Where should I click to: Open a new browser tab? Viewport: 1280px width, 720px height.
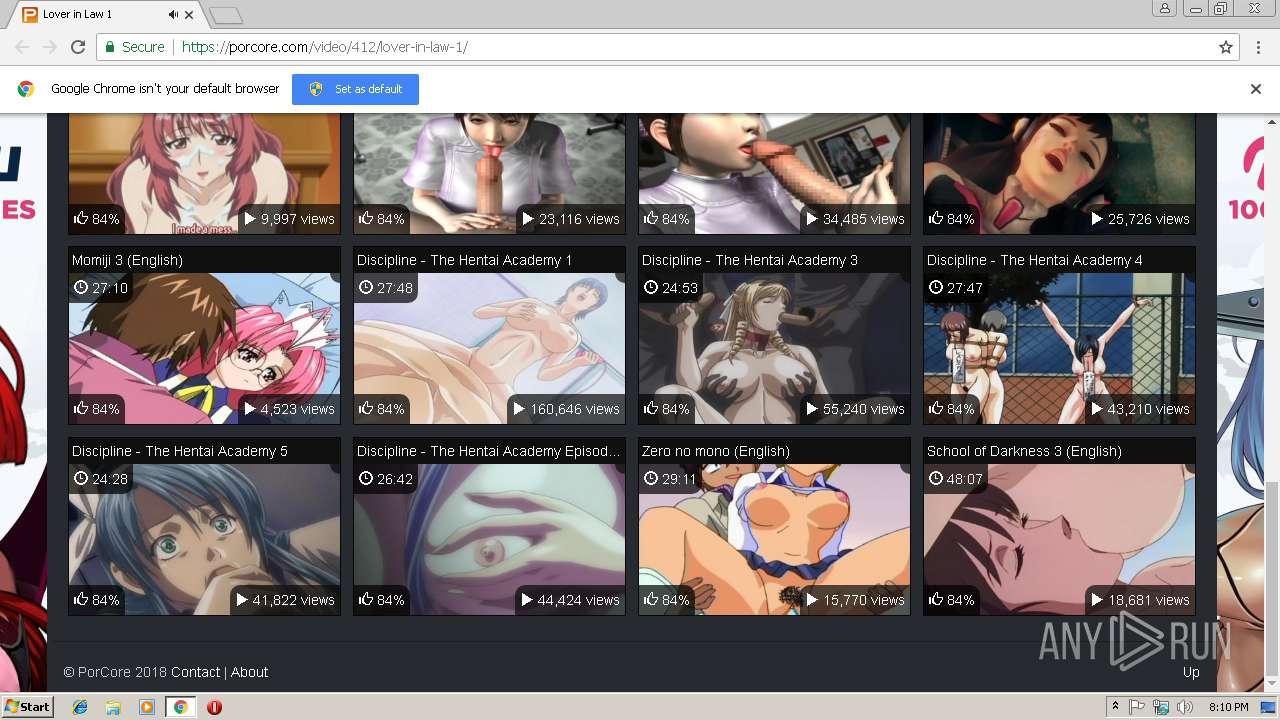pyautogui.click(x=226, y=15)
